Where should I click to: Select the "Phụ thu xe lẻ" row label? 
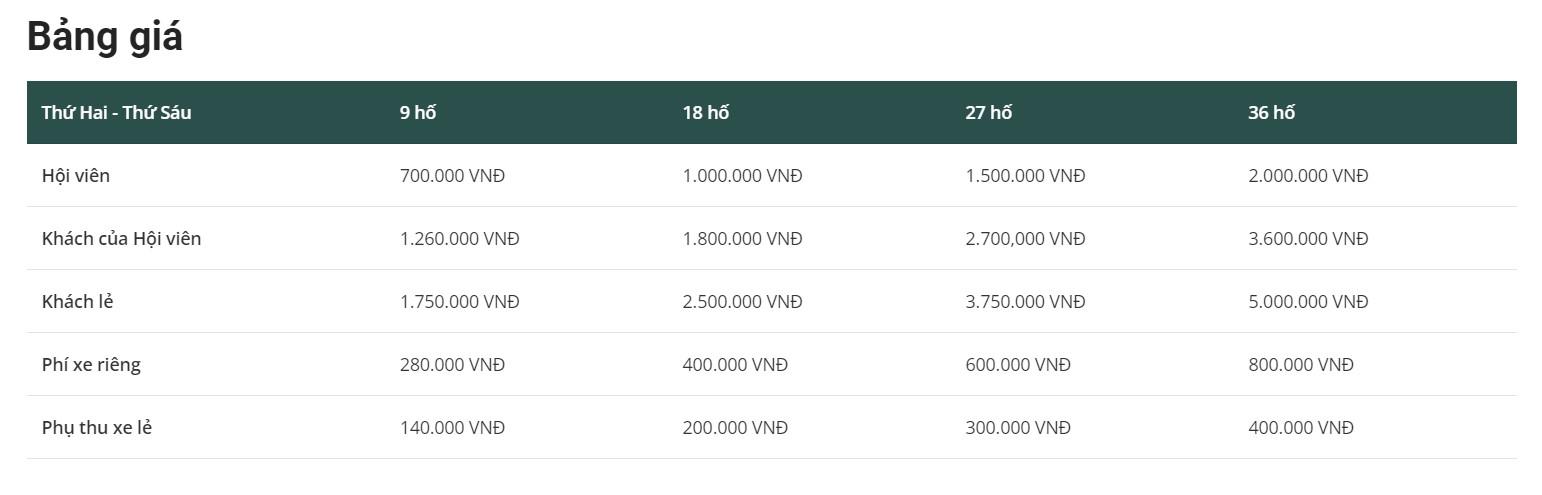point(97,427)
